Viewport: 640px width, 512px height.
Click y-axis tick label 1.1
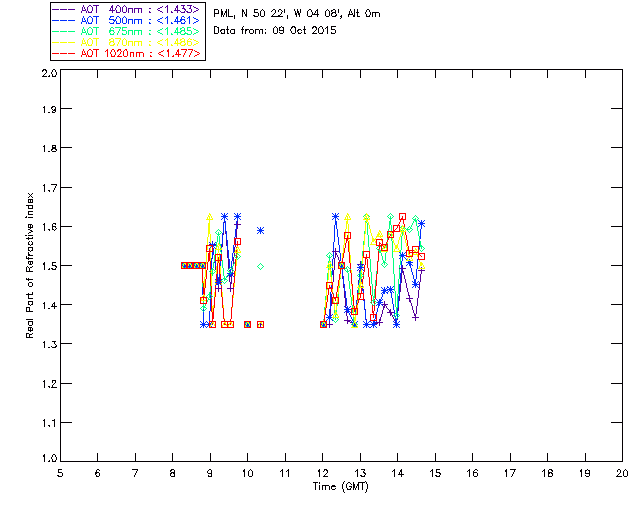(49, 423)
